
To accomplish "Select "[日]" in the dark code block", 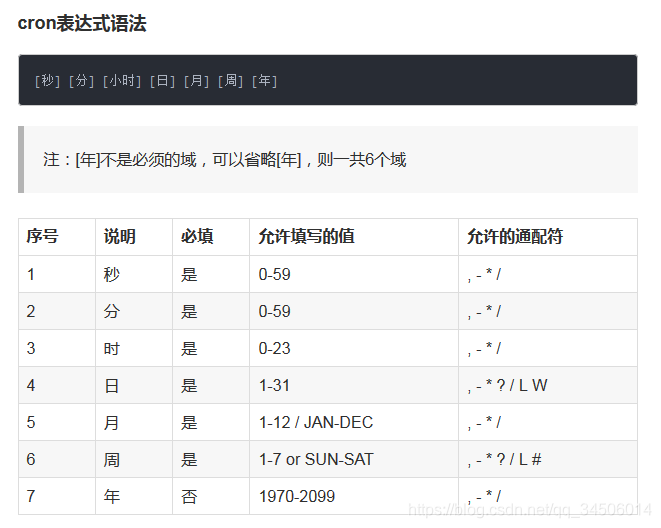I will coord(162,80).
